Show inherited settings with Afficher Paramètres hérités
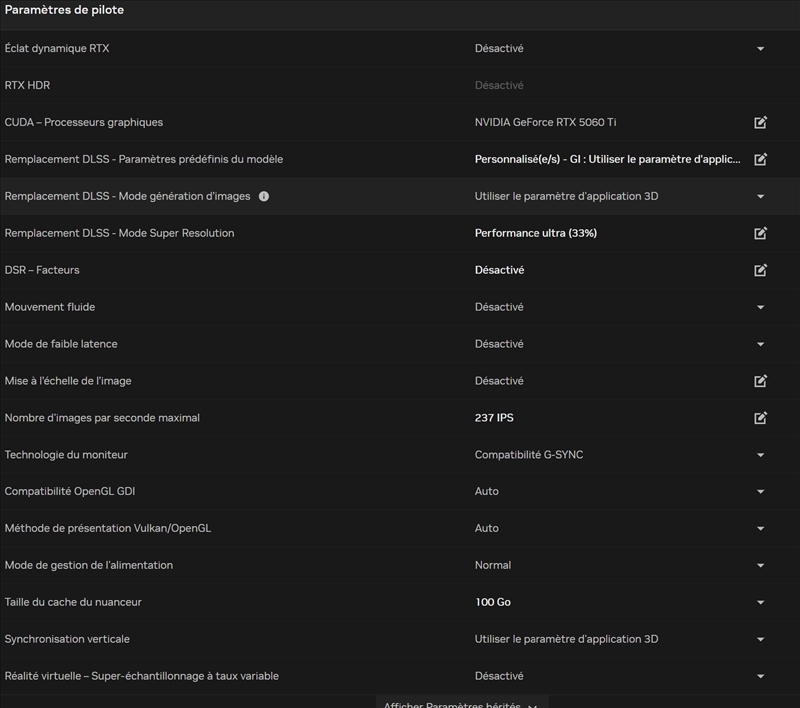Image resolution: width=800 pixels, height=708 pixels. coord(461,702)
